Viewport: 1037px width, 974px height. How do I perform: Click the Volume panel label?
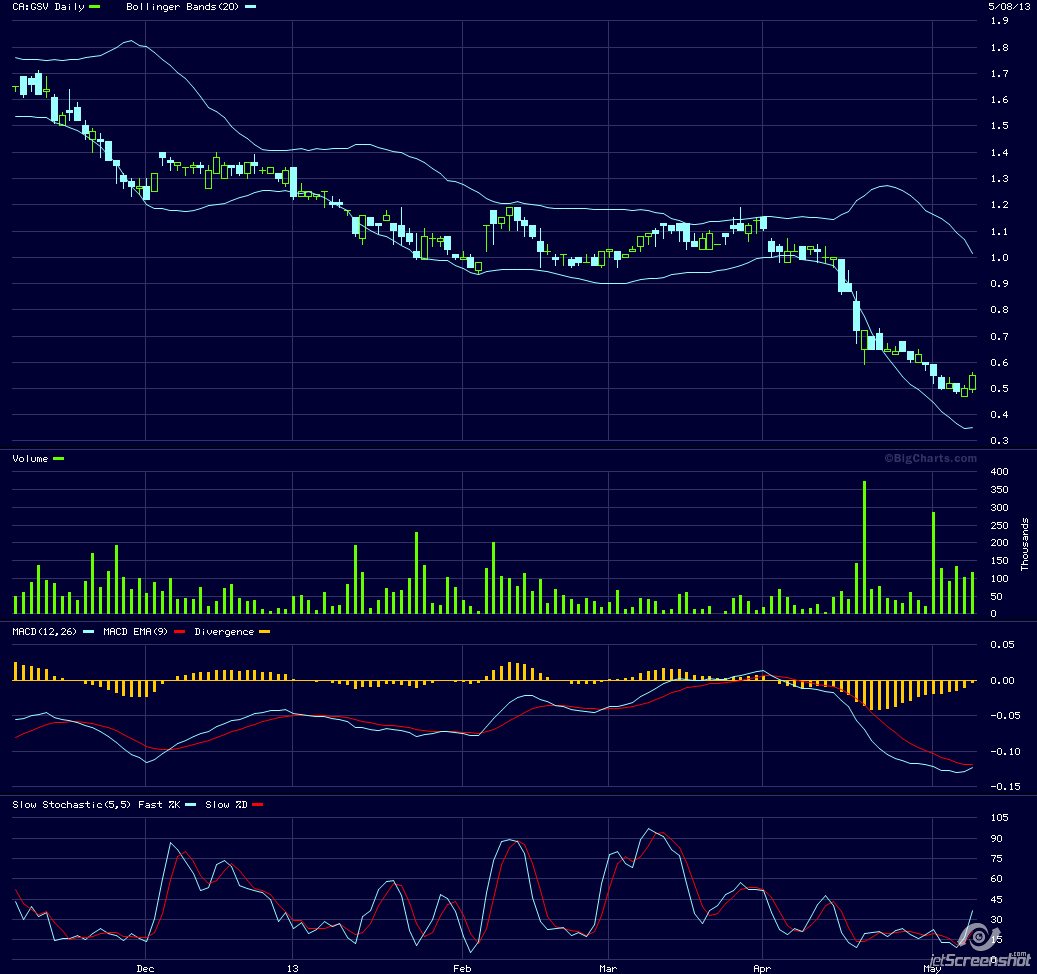[30, 458]
